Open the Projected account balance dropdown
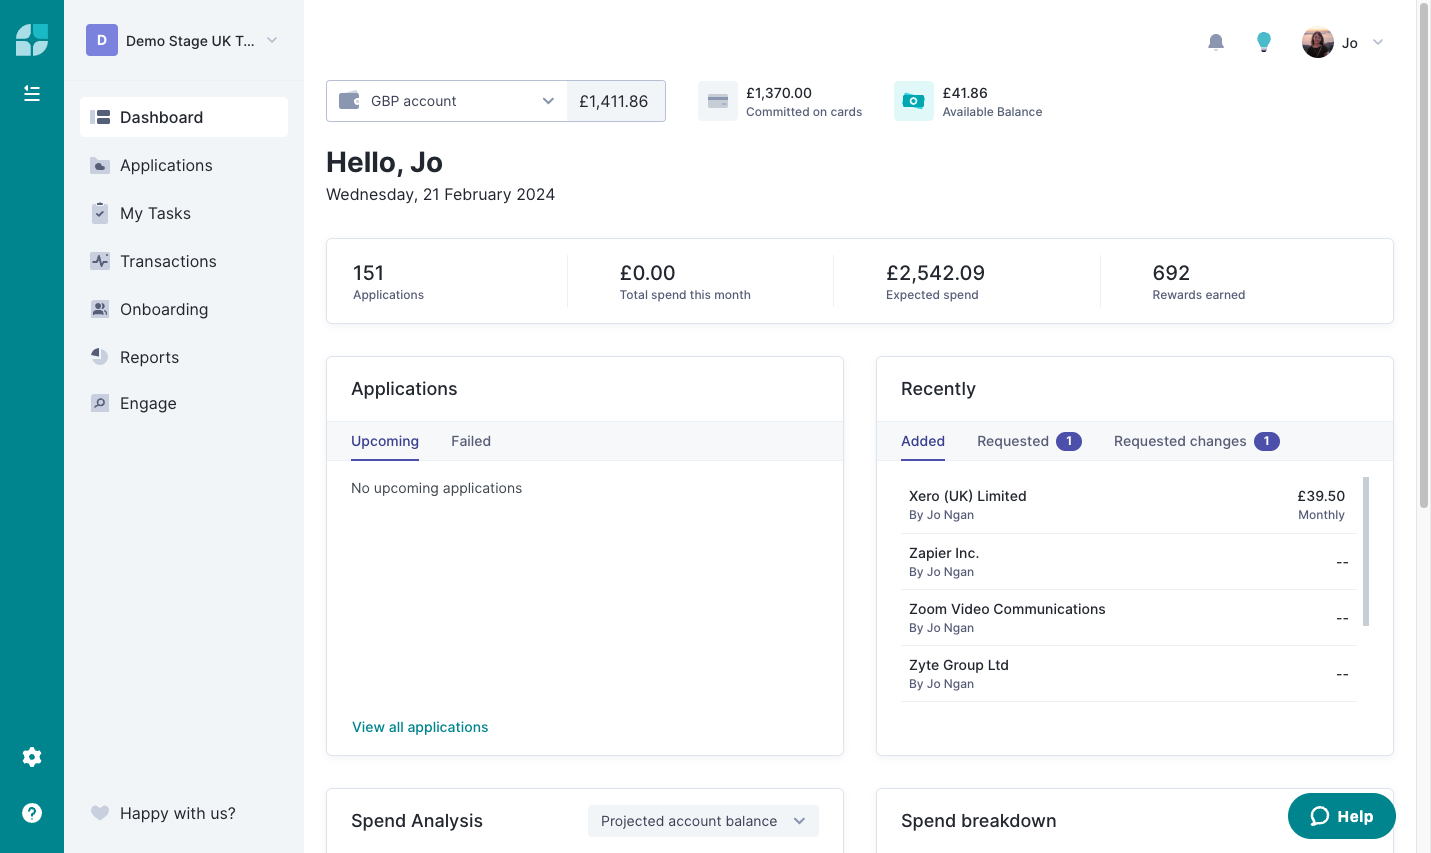Image resolution: width=1431 pixels, height=853 pixels. [703, 821]
